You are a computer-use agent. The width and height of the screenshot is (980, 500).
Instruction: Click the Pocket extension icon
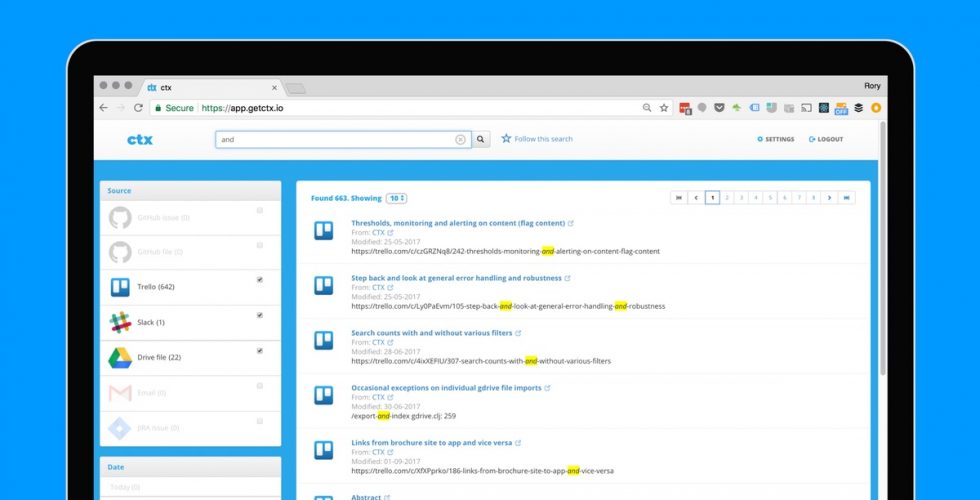click(x=719, y=108)
